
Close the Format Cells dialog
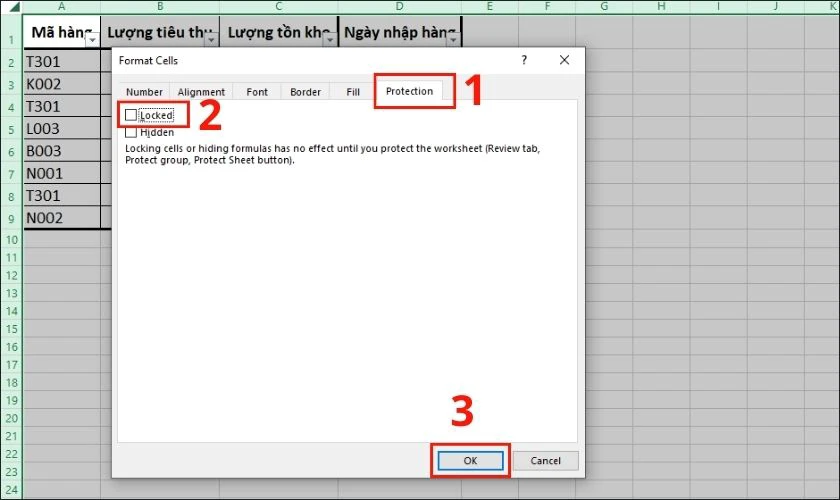click(564, 60)
